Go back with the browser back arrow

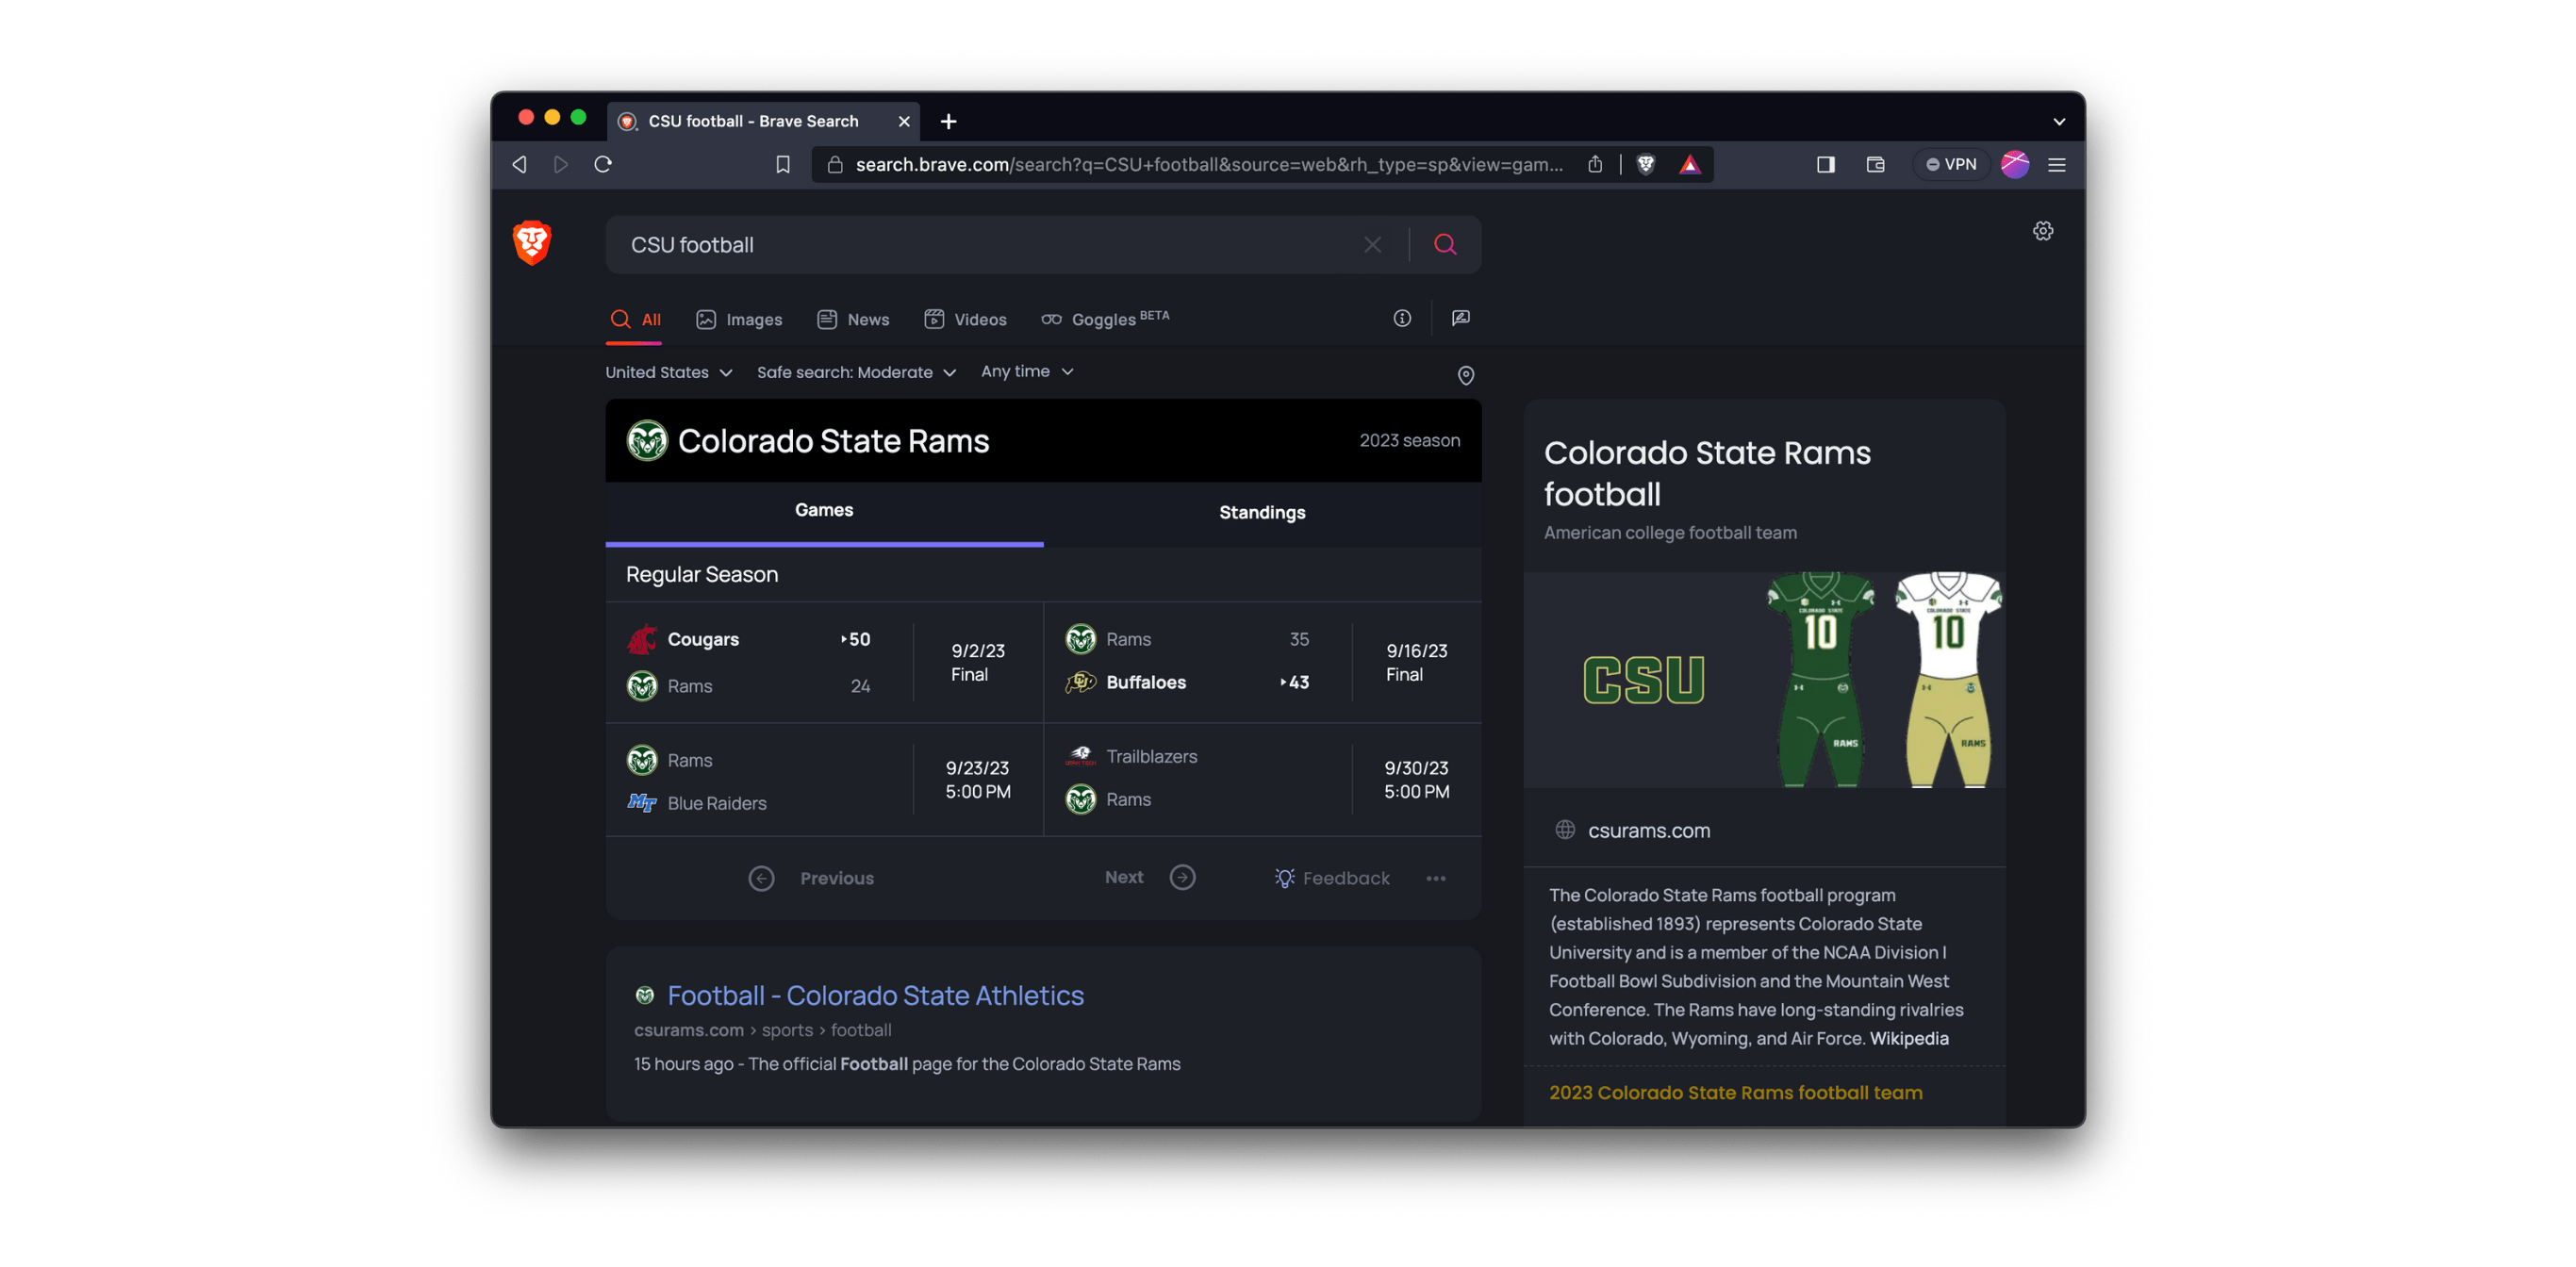(x=519, y=164)
